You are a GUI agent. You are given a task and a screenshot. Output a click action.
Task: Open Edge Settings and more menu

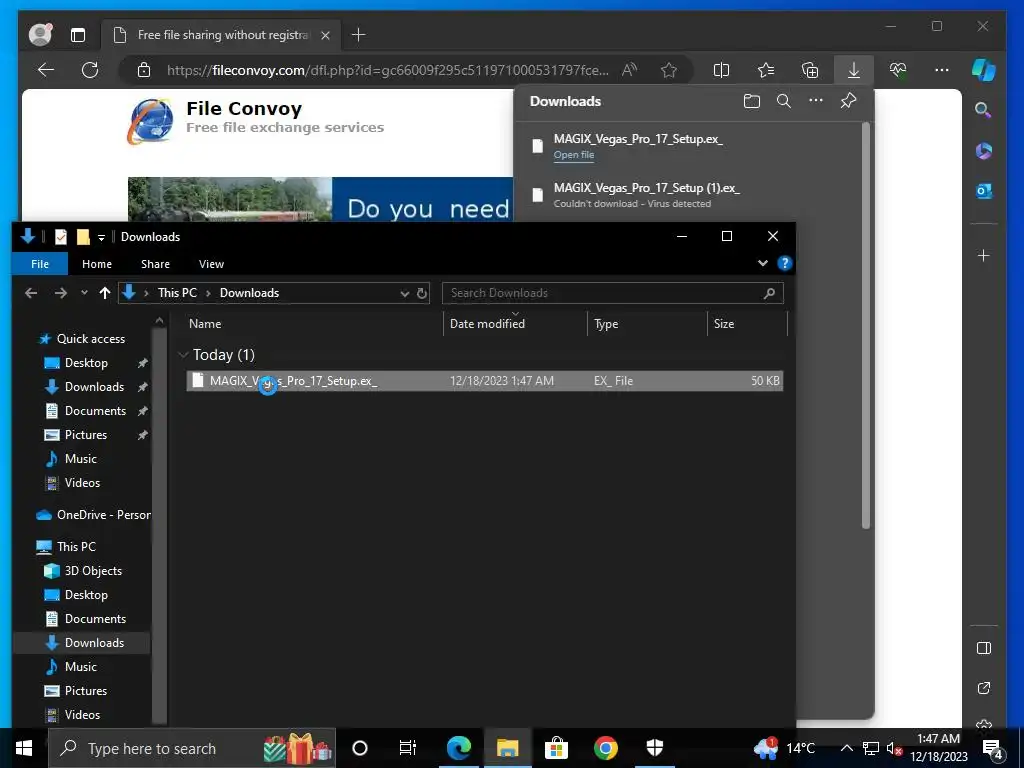[x=942, y=70]
